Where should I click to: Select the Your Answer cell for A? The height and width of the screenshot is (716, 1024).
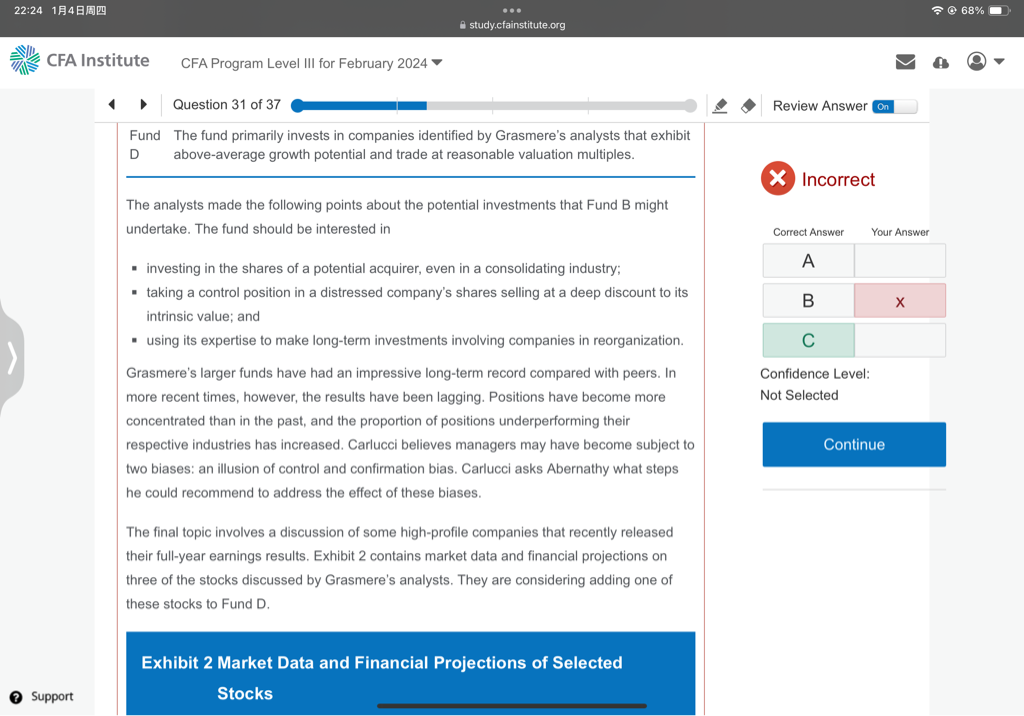click(900, 261)
